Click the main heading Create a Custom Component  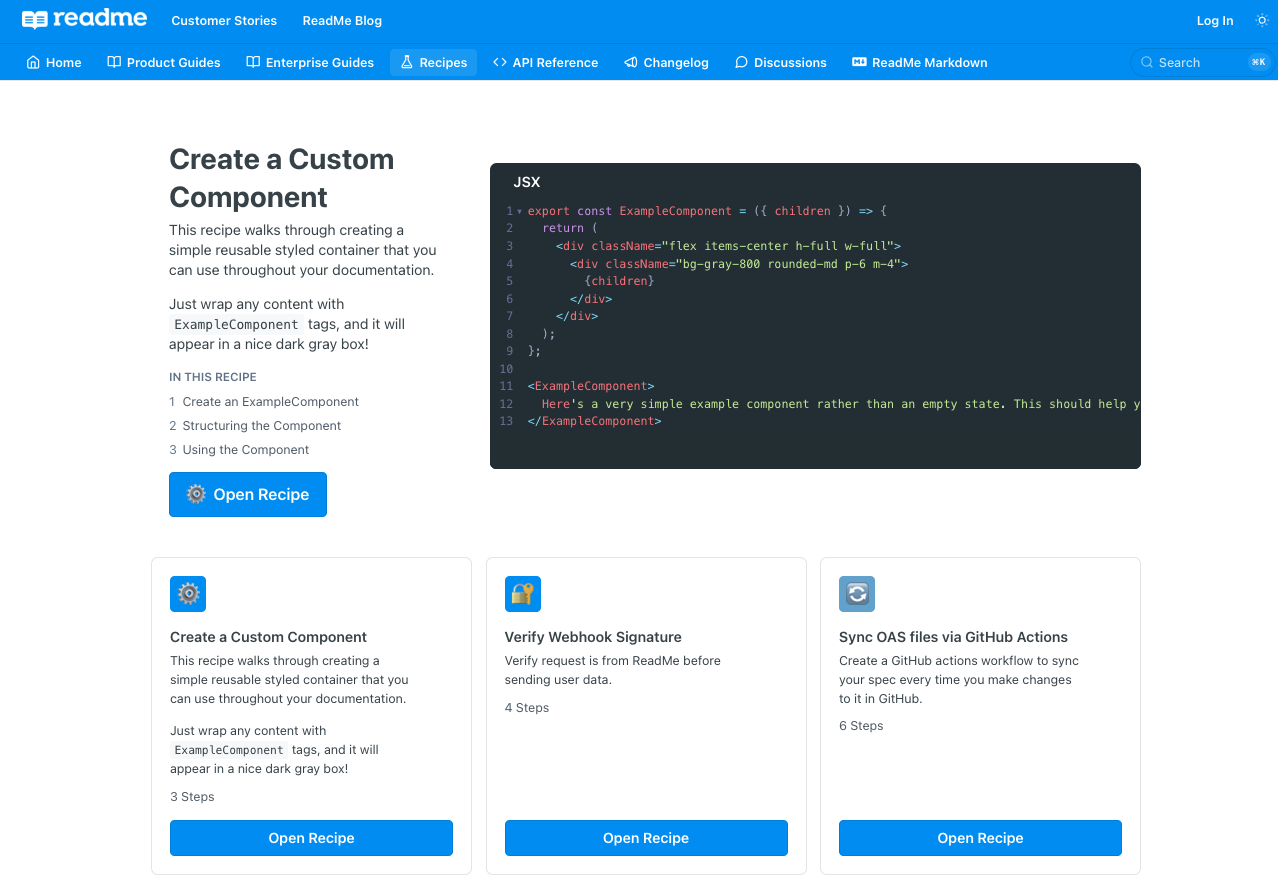pyautogui.click(x=281, y=178)
